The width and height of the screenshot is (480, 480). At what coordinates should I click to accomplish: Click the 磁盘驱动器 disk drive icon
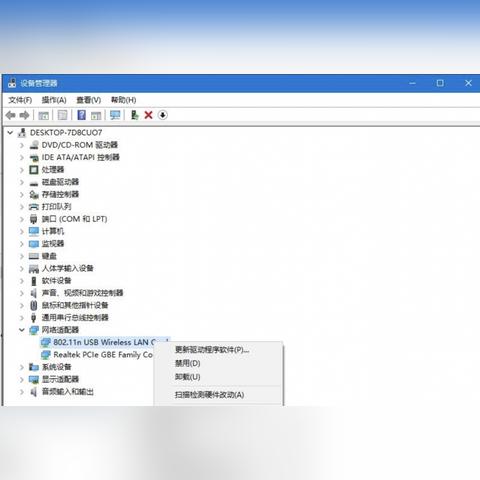(34, 183)
